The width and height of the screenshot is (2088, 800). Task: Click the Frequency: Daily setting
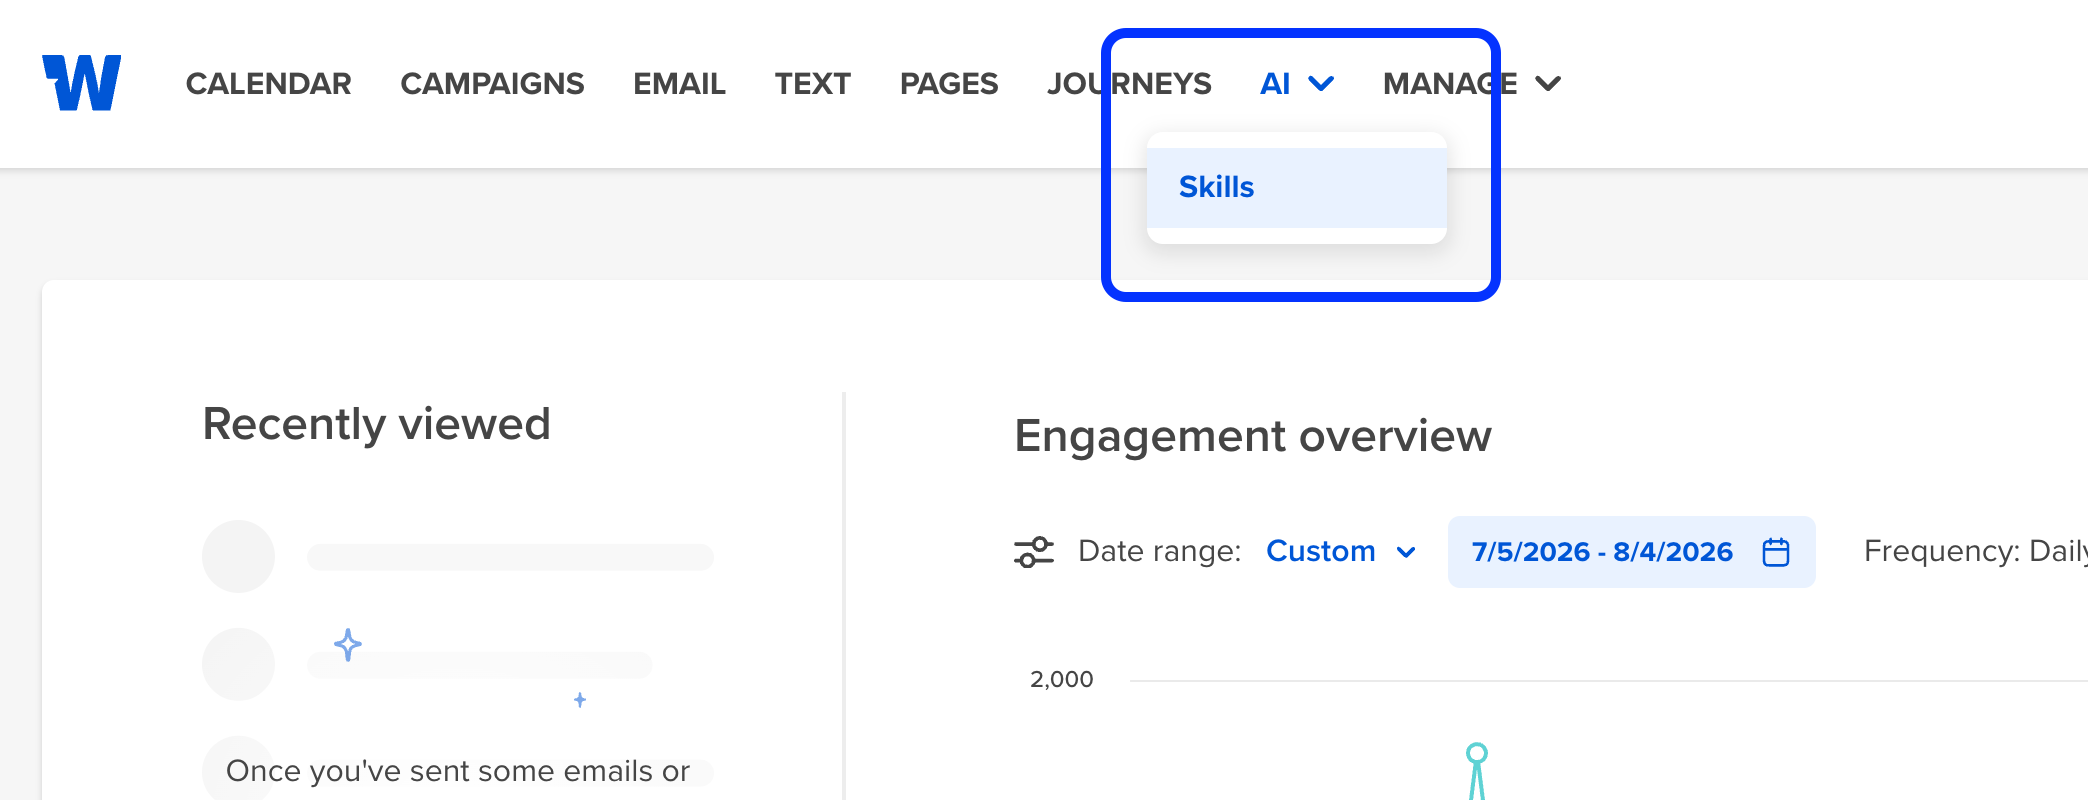(x=1975, y=551)
